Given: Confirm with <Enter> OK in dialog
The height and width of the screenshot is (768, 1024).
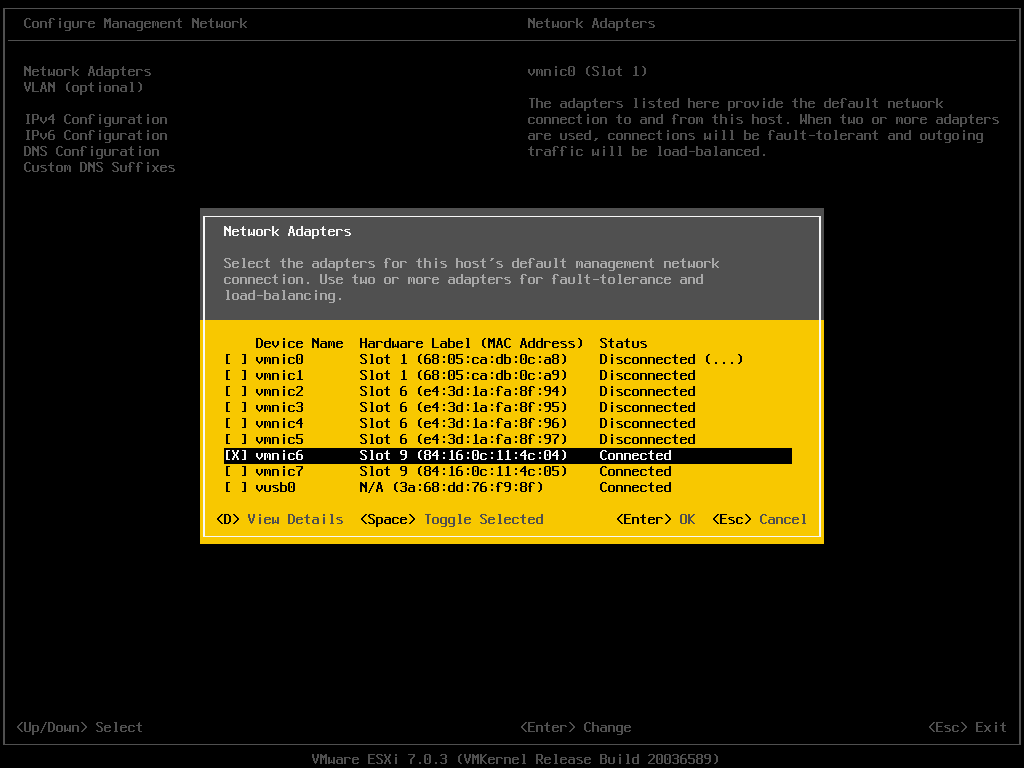Looking at the screenshot, I should tap(656, 519).
